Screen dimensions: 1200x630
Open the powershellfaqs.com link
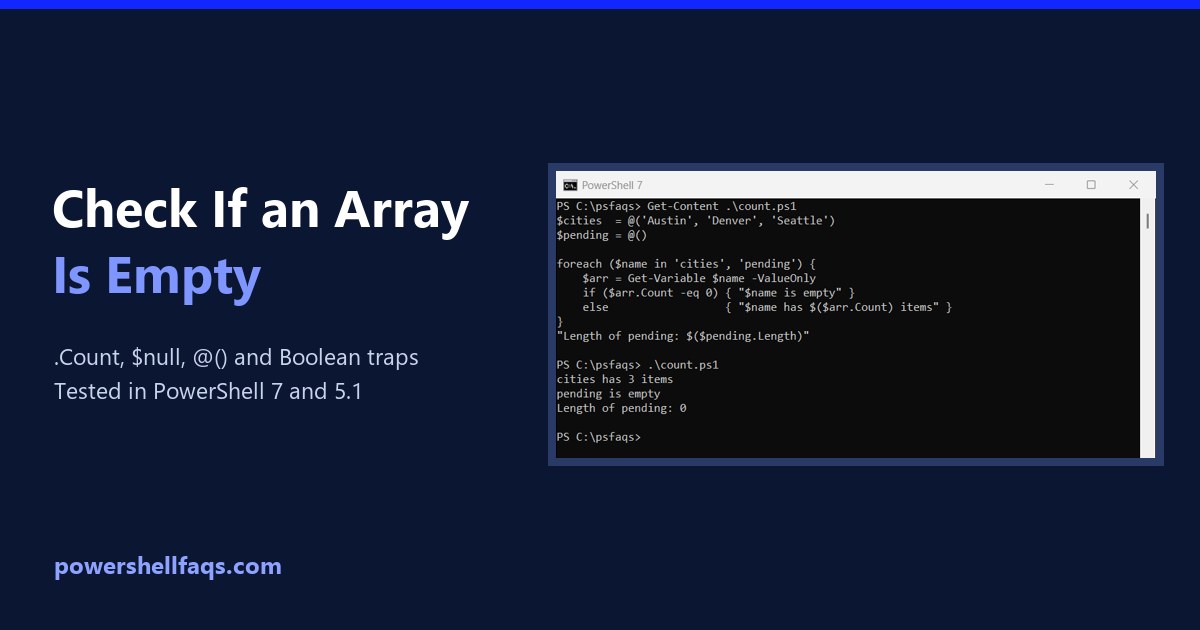(x=168, y=567)
